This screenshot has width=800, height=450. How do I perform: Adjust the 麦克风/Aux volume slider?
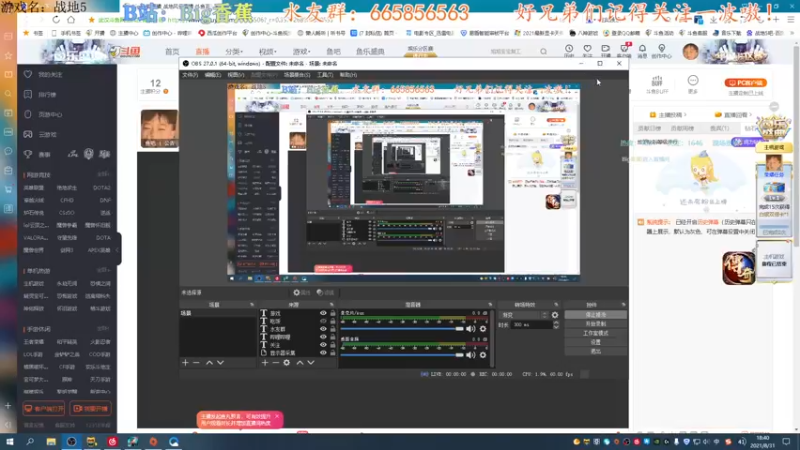click(402, 329)
